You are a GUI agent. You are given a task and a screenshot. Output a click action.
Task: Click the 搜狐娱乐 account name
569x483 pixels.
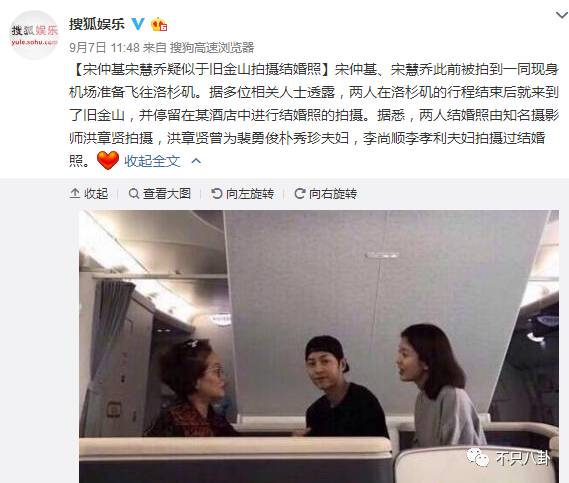97,24
